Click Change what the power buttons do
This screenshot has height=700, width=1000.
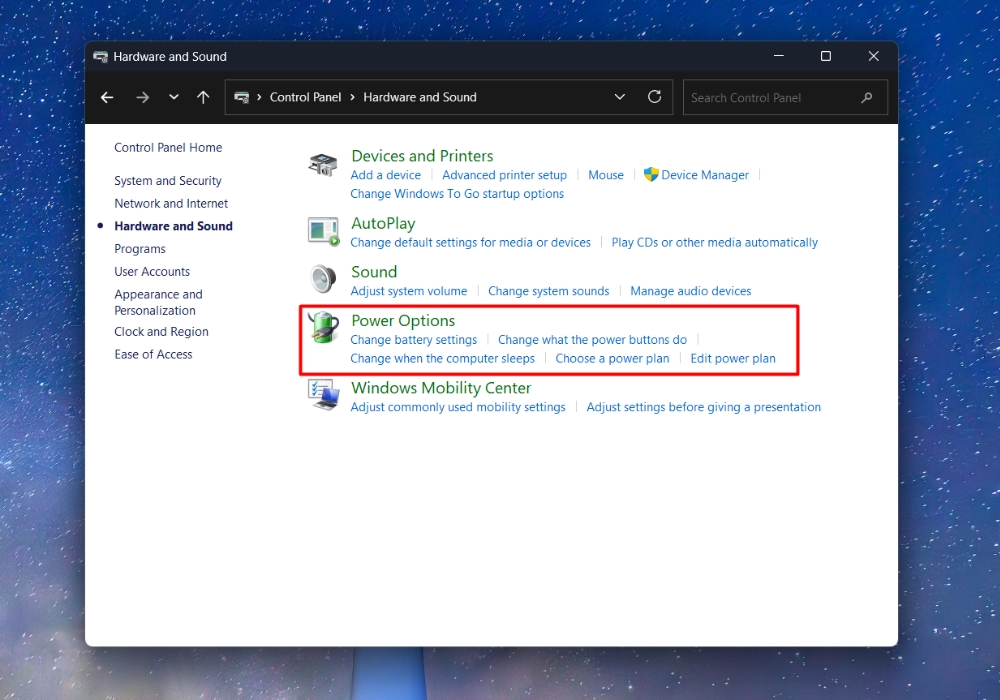tap(592, 340)
